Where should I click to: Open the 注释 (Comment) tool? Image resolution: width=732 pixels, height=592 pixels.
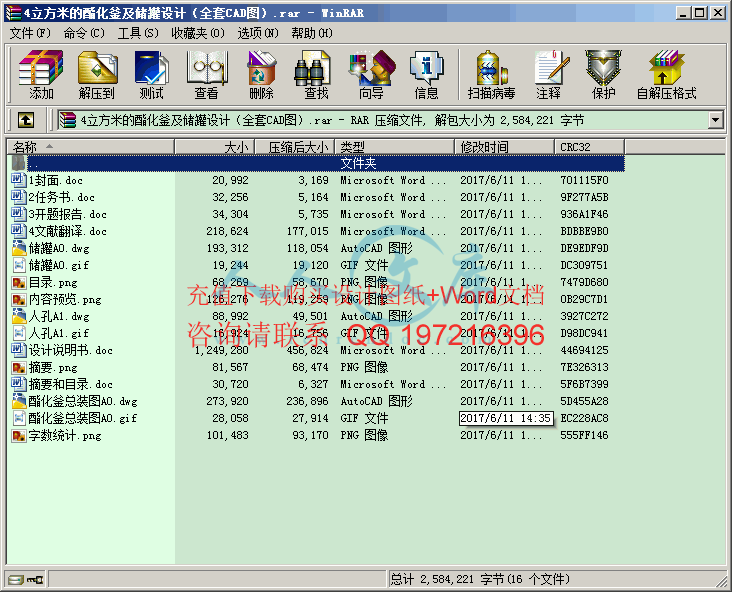point(549,75)
